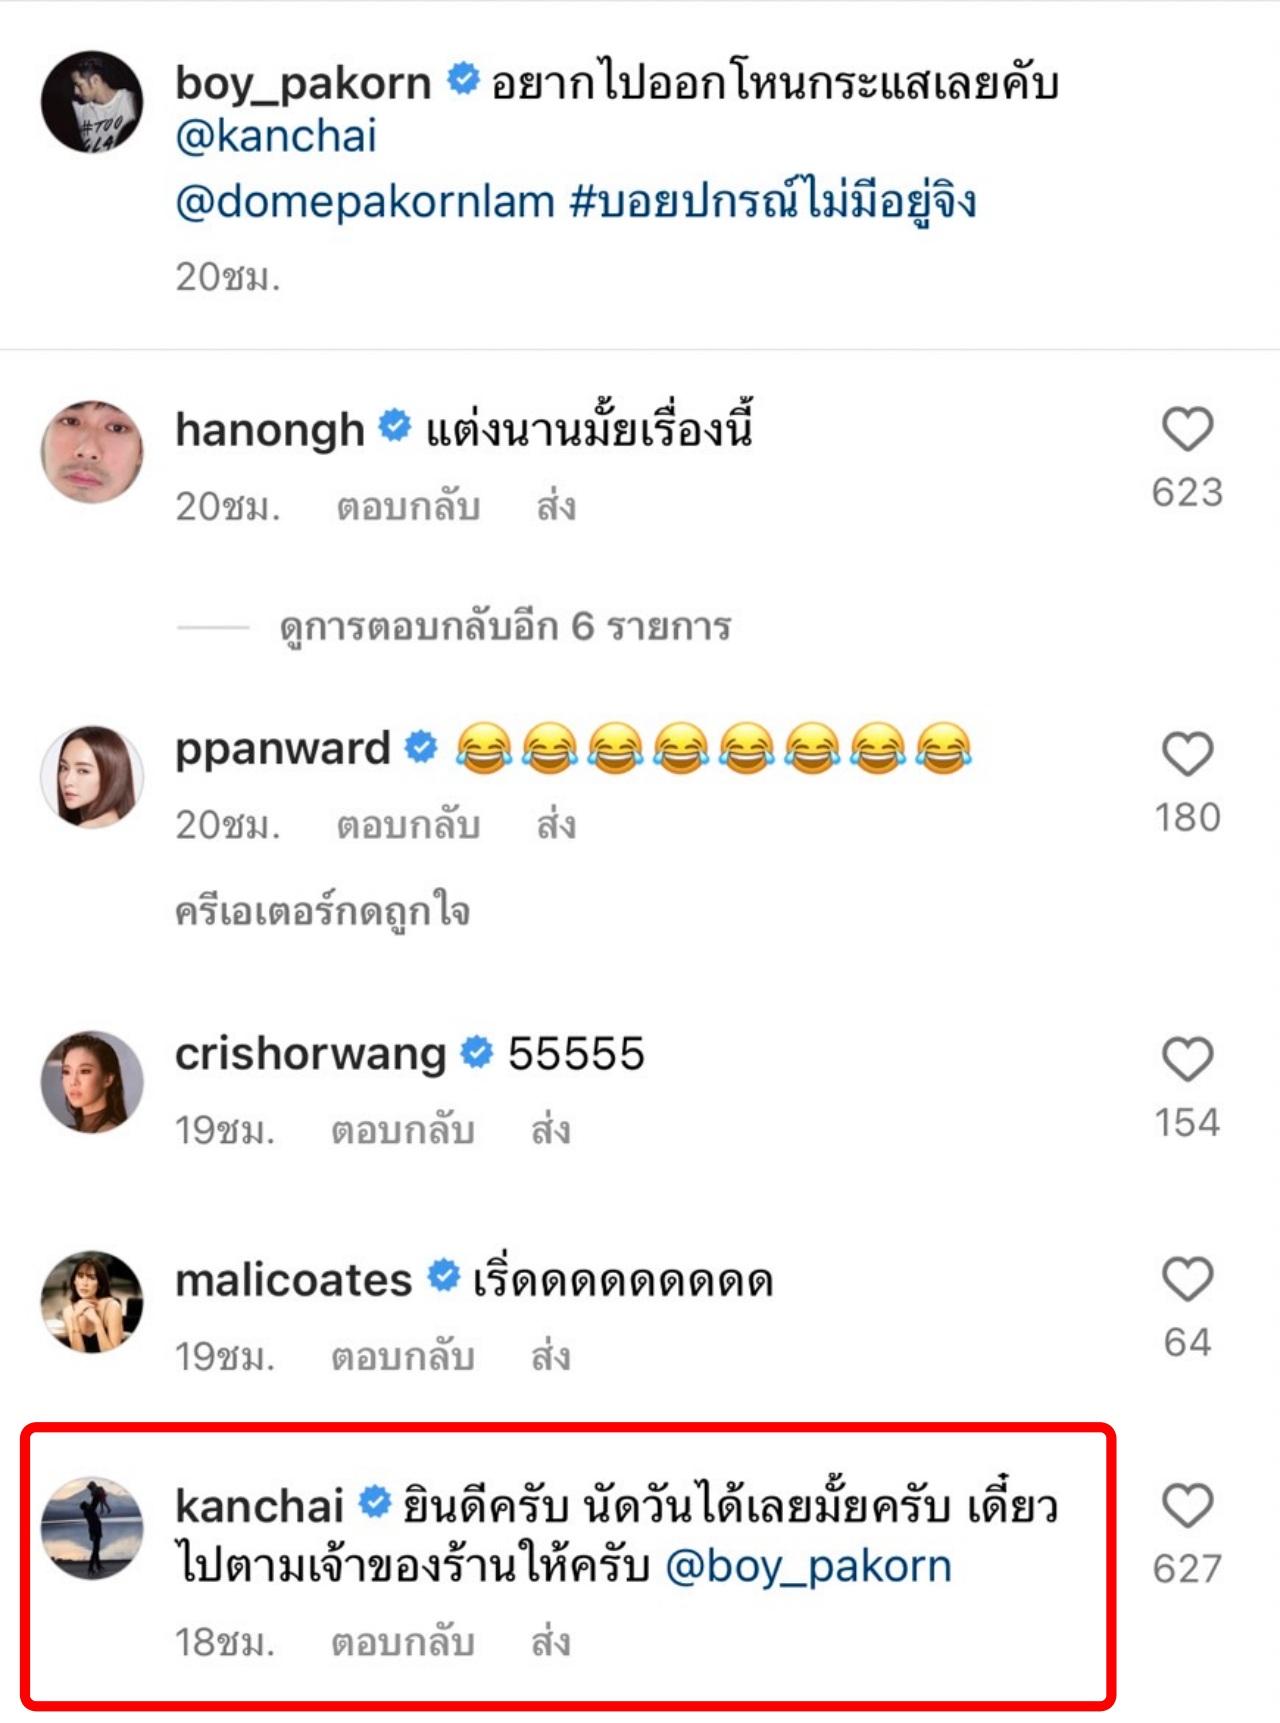View ppanward's profile photo

pyautogui.click(x=92, y=776)
